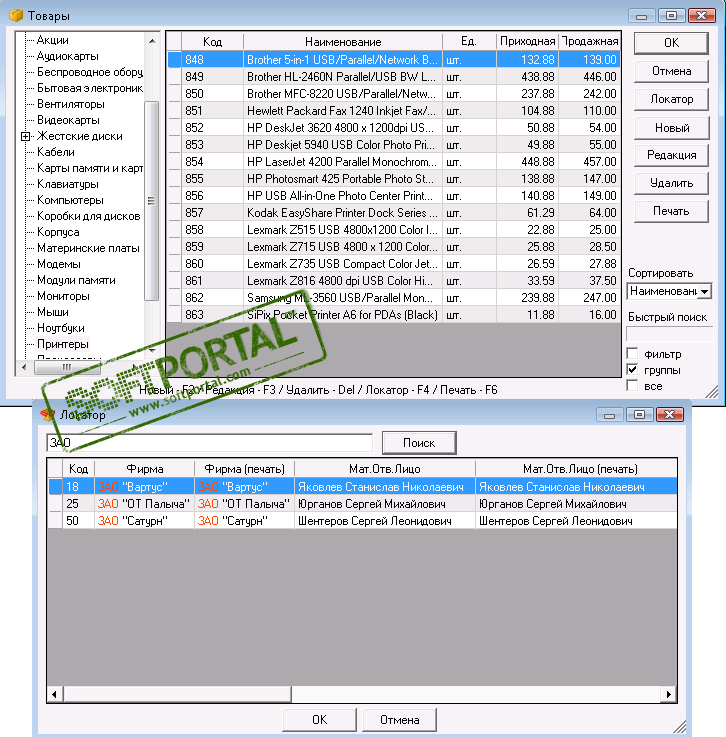726x737 pixels.
Task: Click tree horizontal scroll left arrow
Action: point(23,367)
